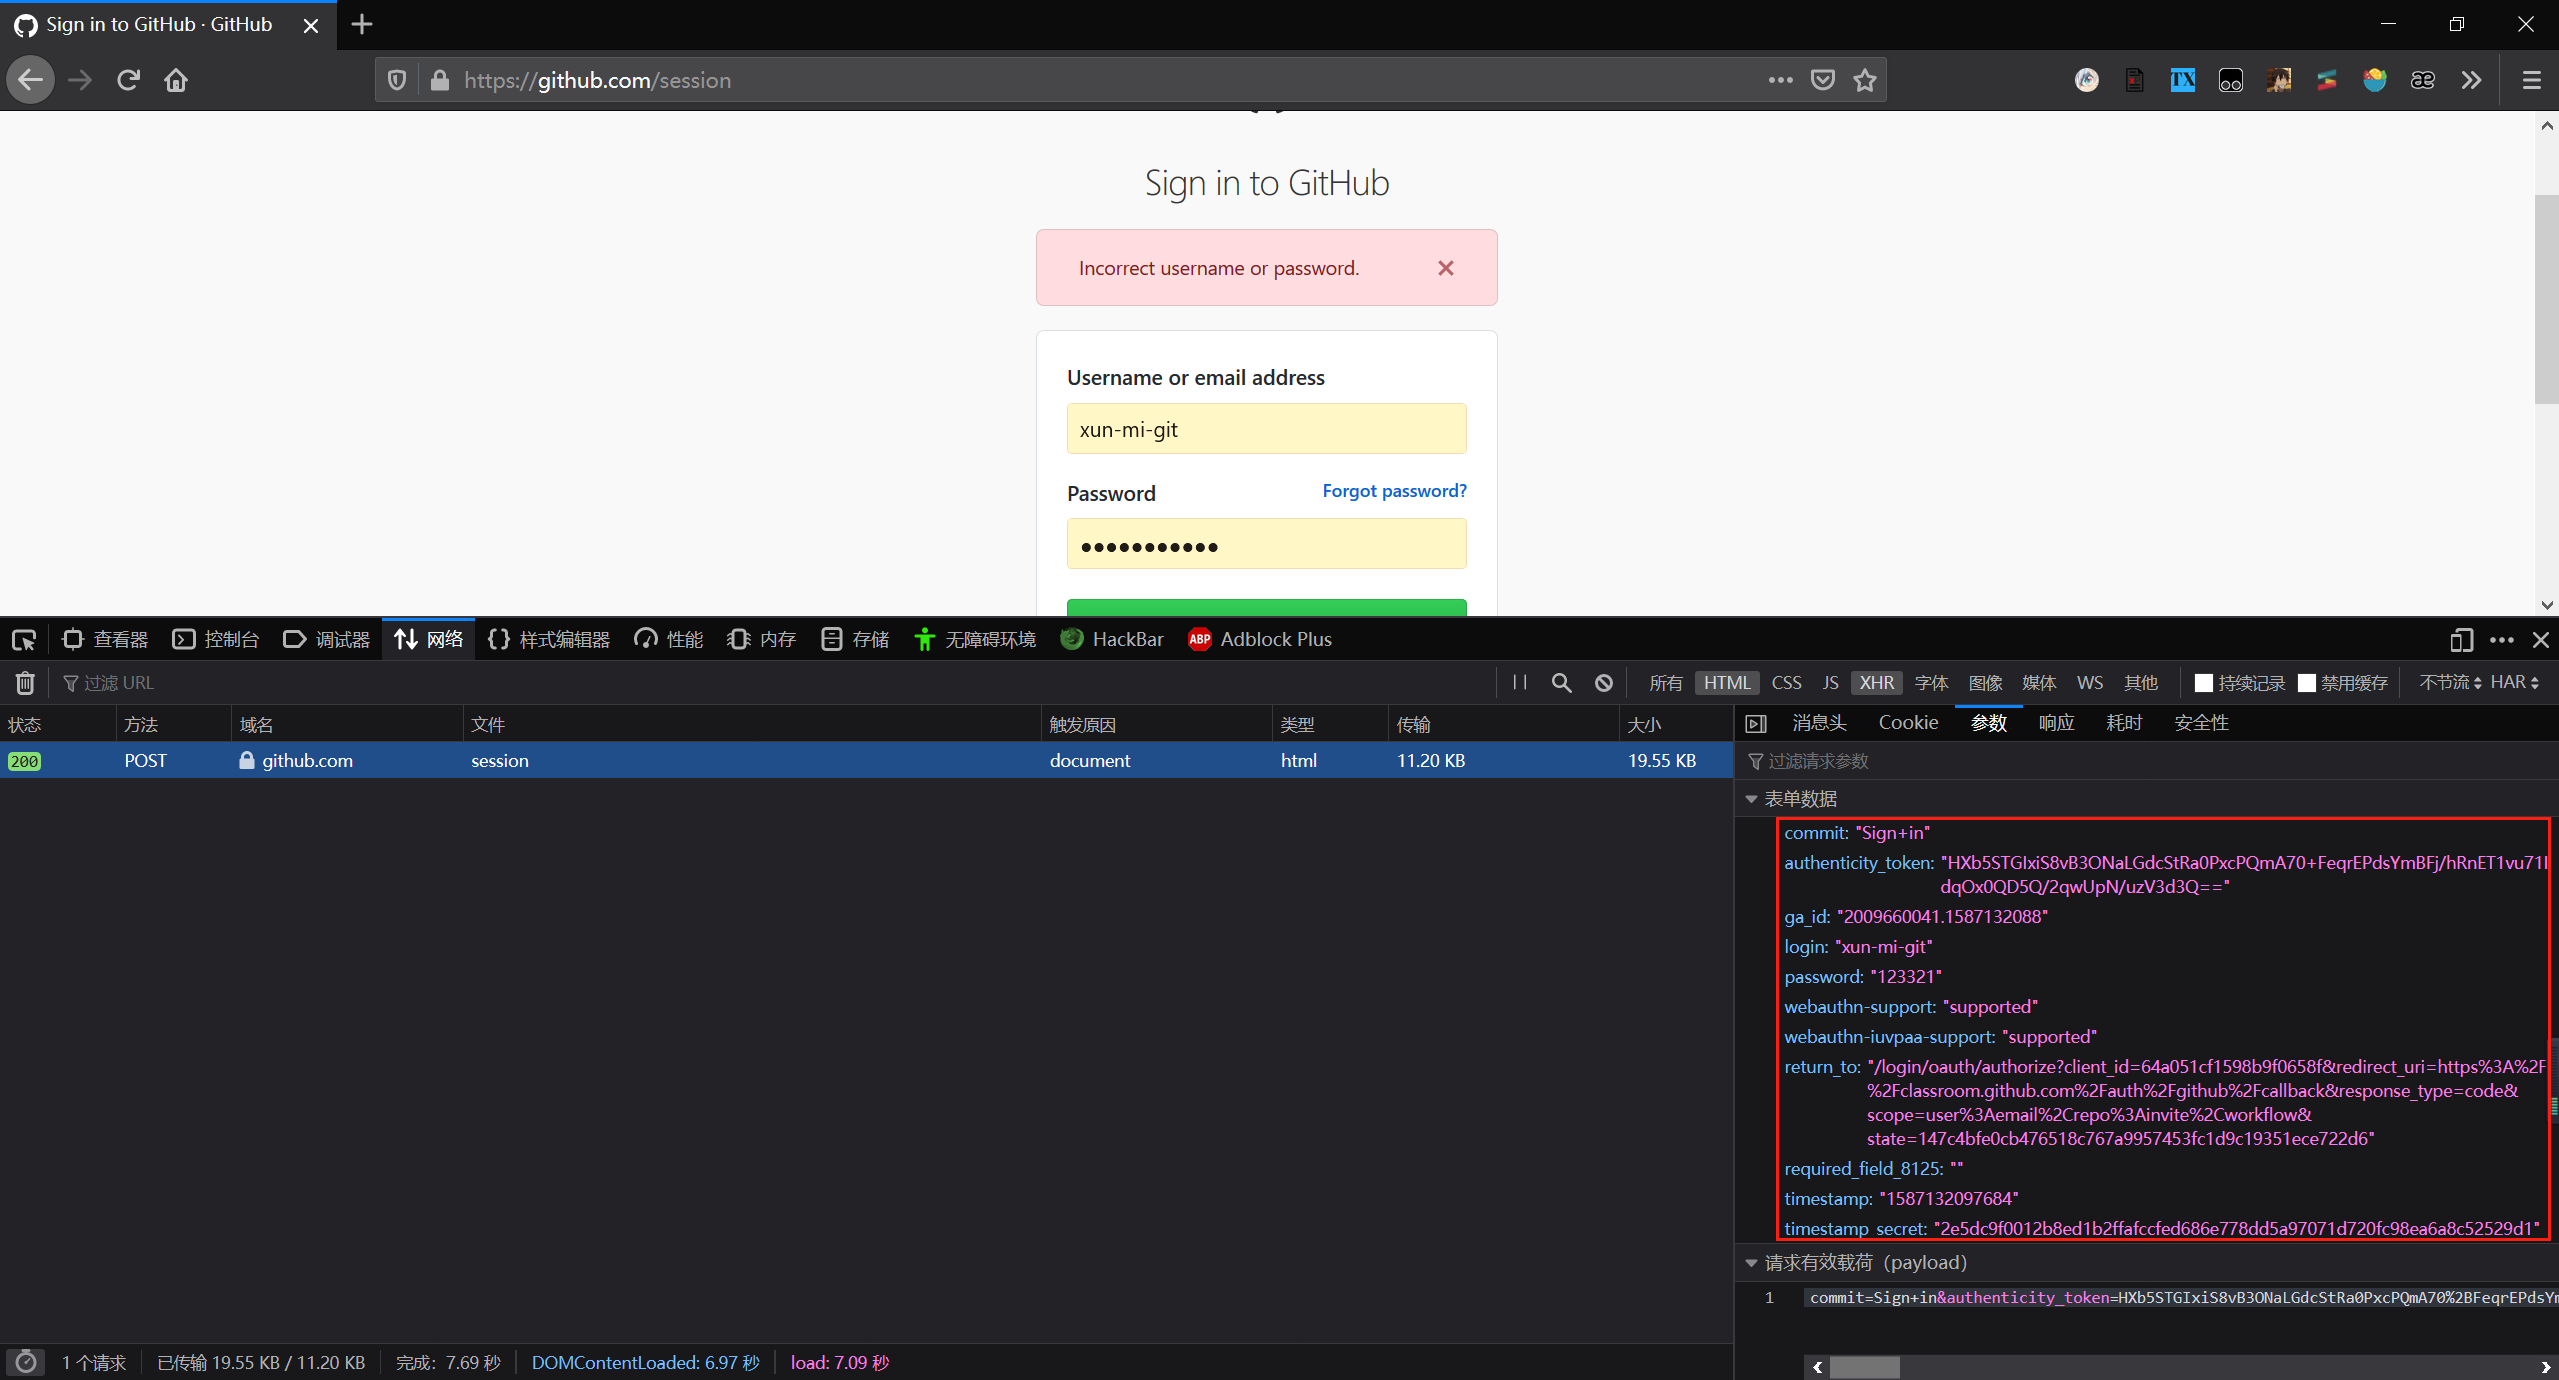Reload the current page
This screenshot has height=1380, width=2559.
128,80
